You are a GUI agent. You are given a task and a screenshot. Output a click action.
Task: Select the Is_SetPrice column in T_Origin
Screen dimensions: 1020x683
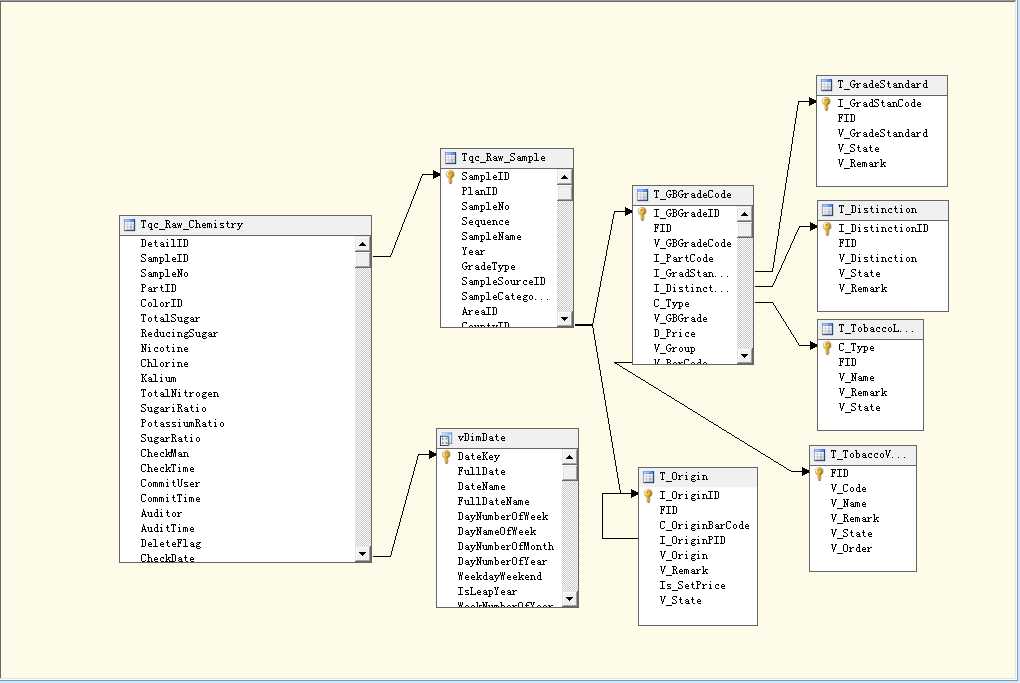[x=693, y=585]
